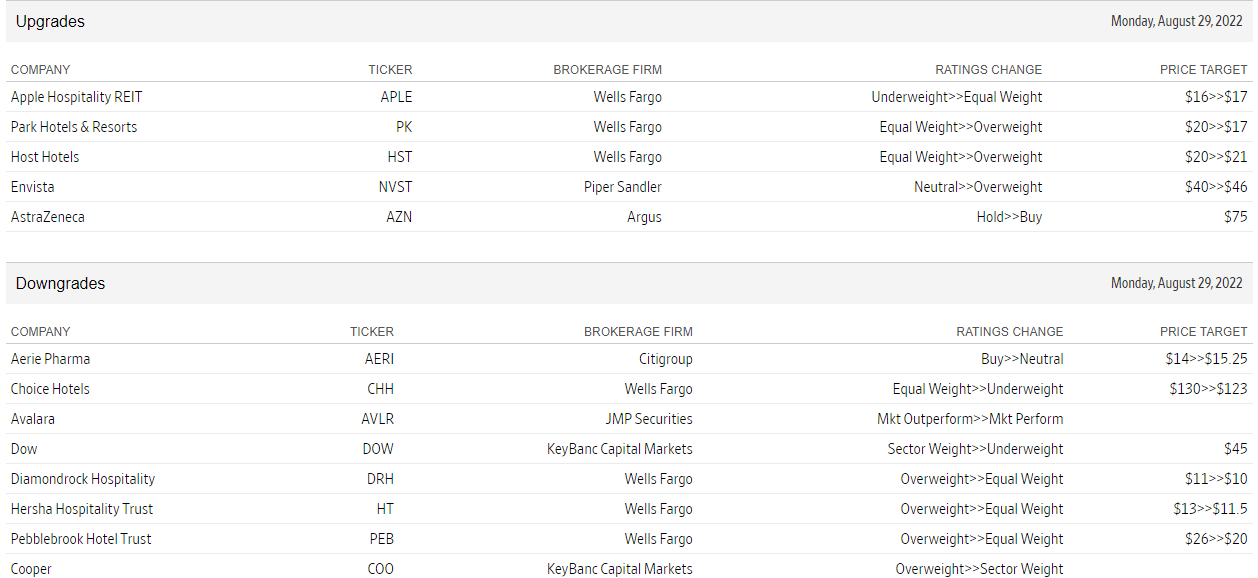Screen dimensions: 1258x578
Task: Open the Hersha Hospitality Trust entry
Action: click(82, 509)
